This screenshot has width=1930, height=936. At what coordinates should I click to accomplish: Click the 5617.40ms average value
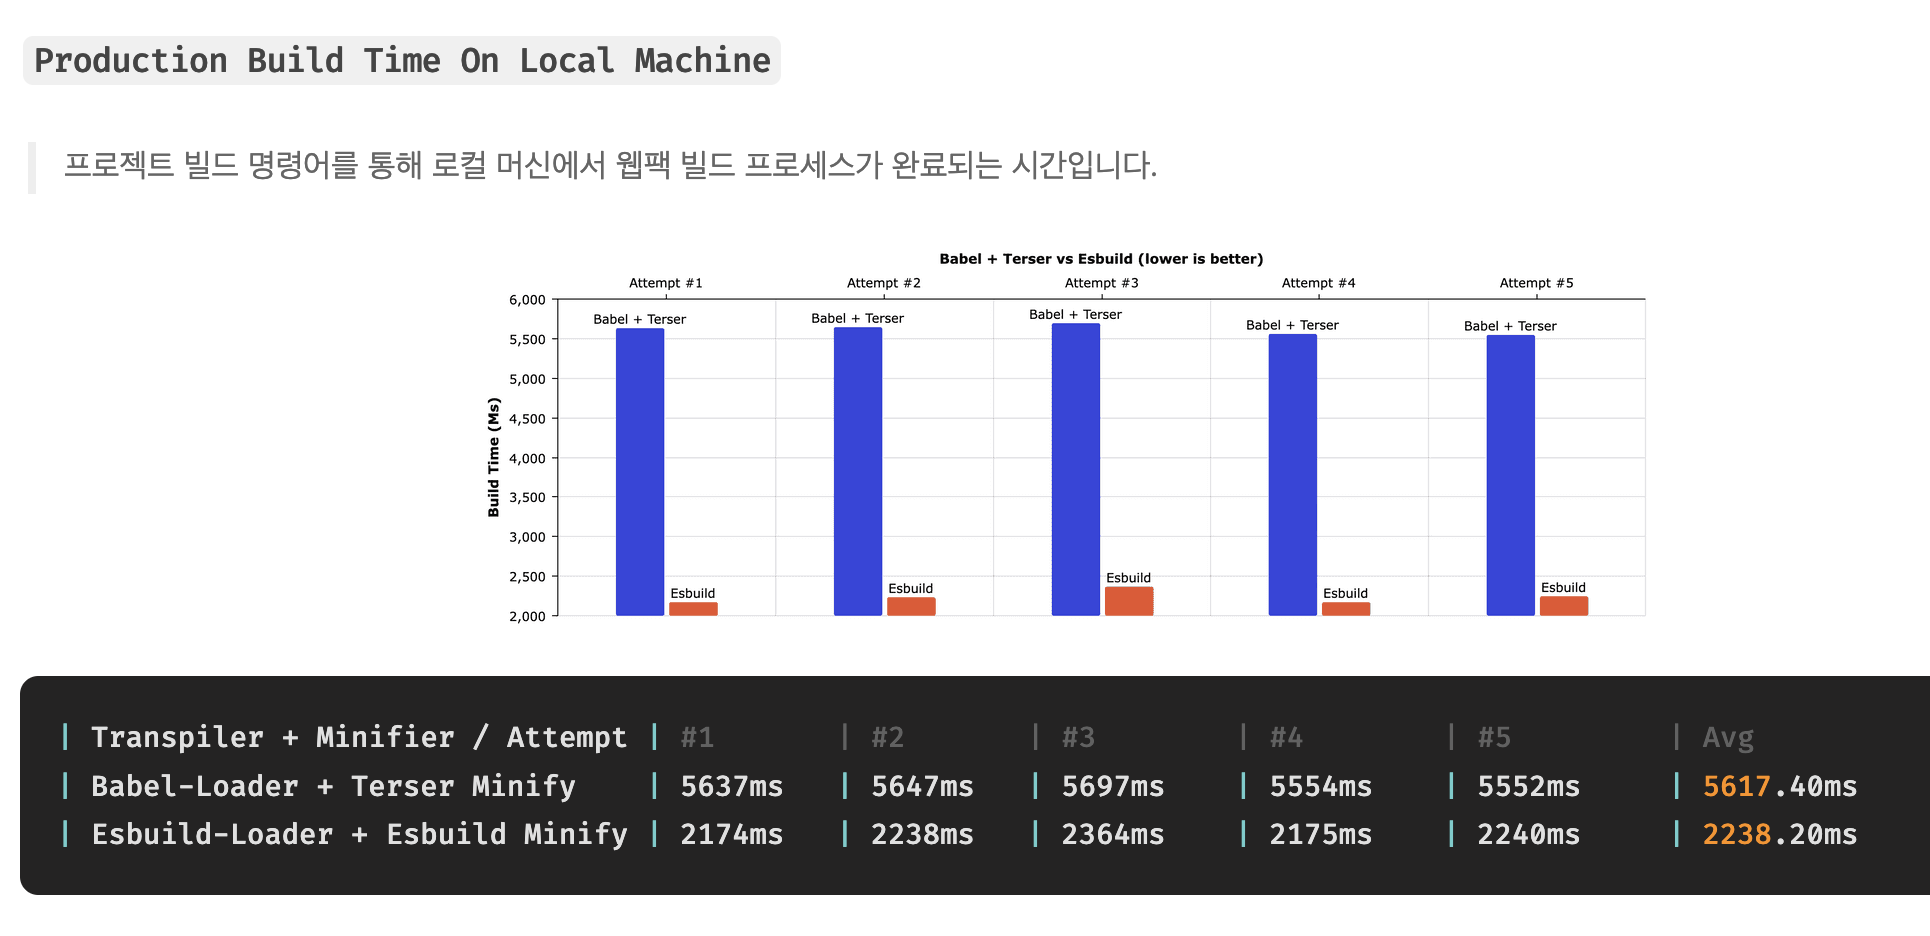tap(1780, 786)
